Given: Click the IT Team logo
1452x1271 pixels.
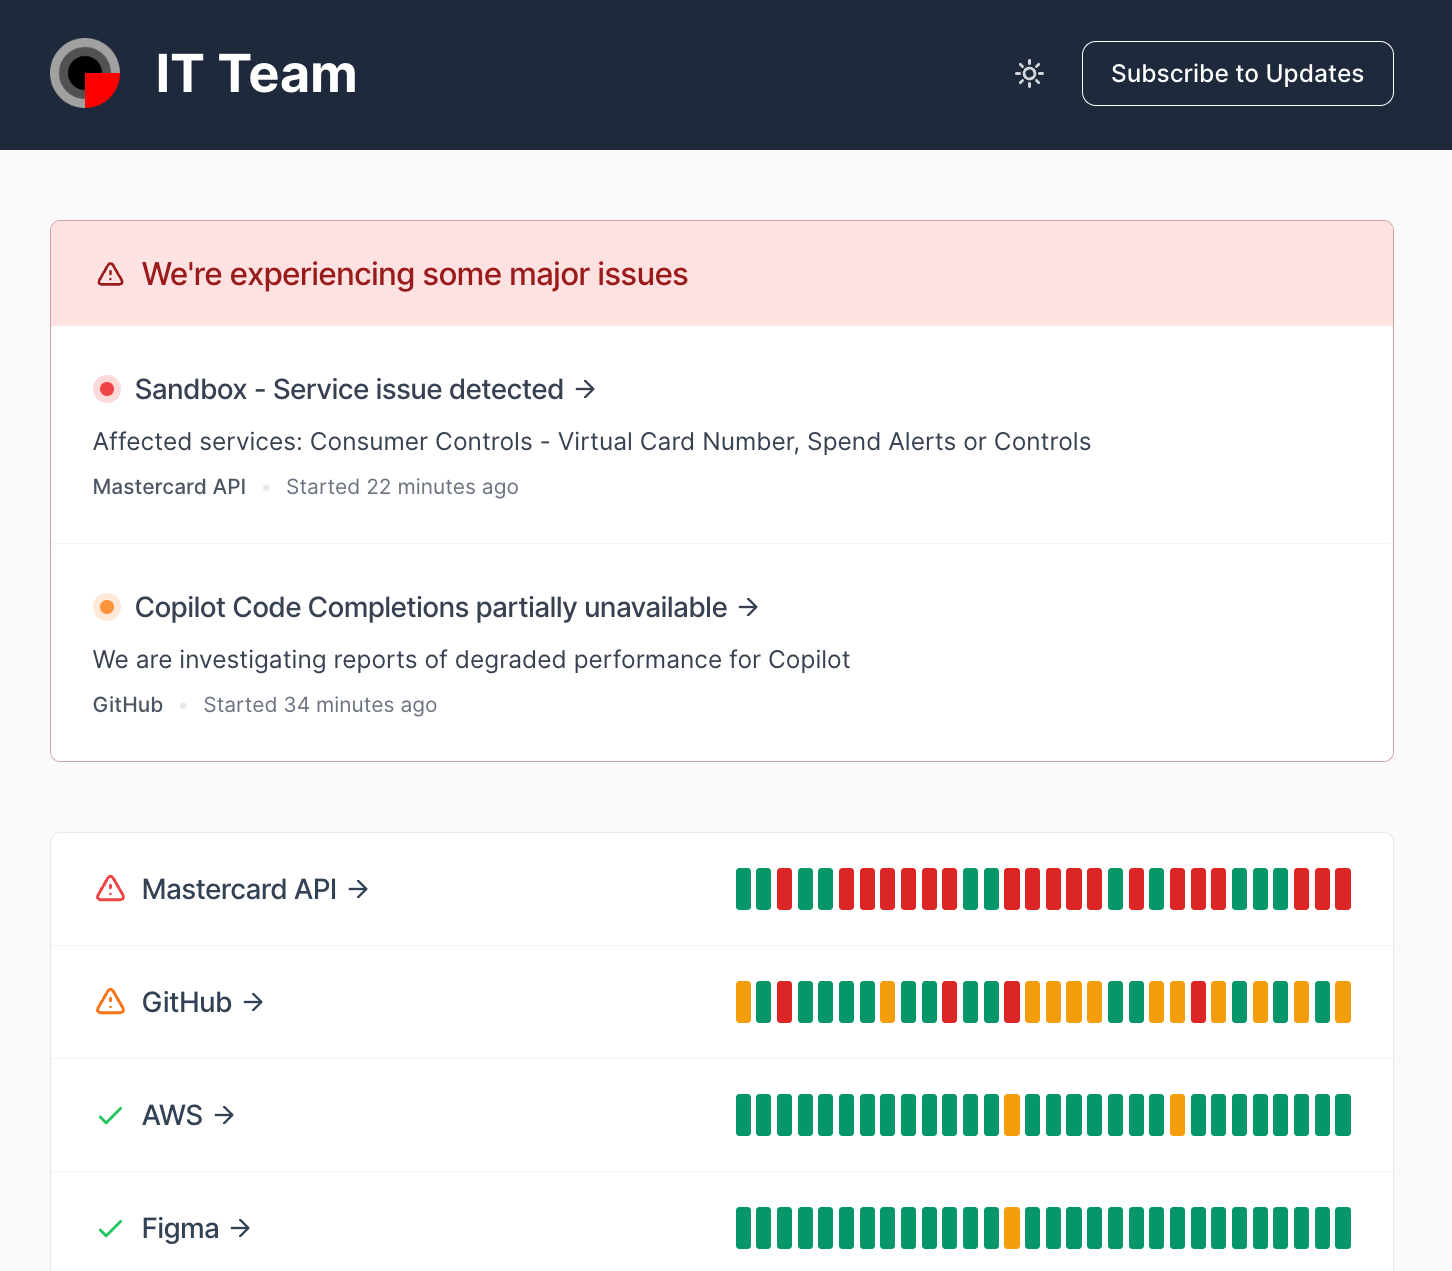Looking at the screenshot, I should 85,73.
